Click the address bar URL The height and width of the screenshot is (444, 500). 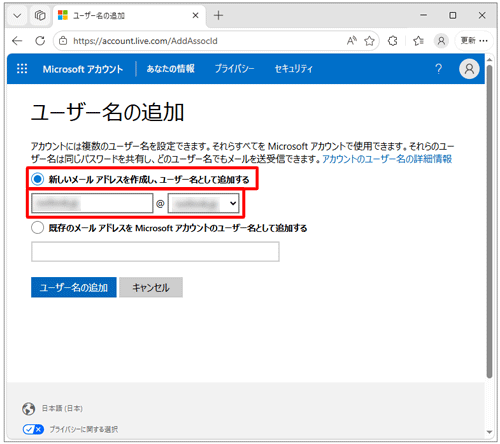coord(145,41)
